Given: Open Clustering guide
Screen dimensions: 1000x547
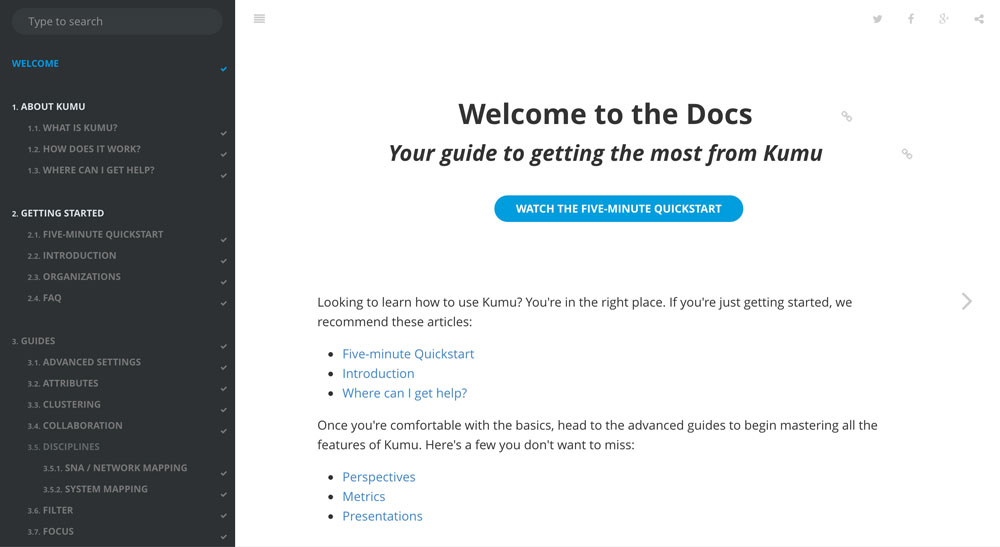Looking at the screenshot, I should coord(64,404).
